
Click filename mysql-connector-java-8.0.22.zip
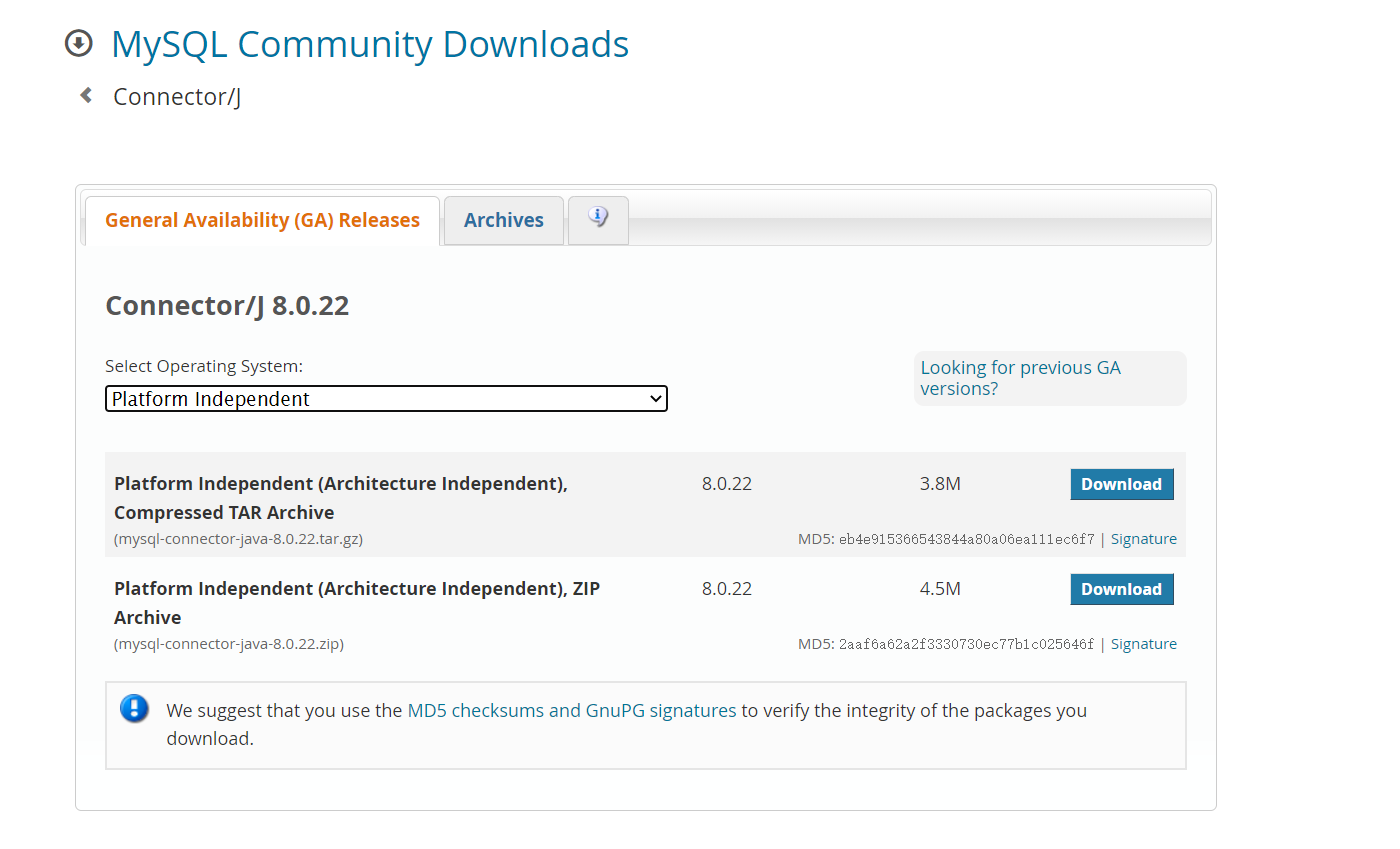coord(229,644)
